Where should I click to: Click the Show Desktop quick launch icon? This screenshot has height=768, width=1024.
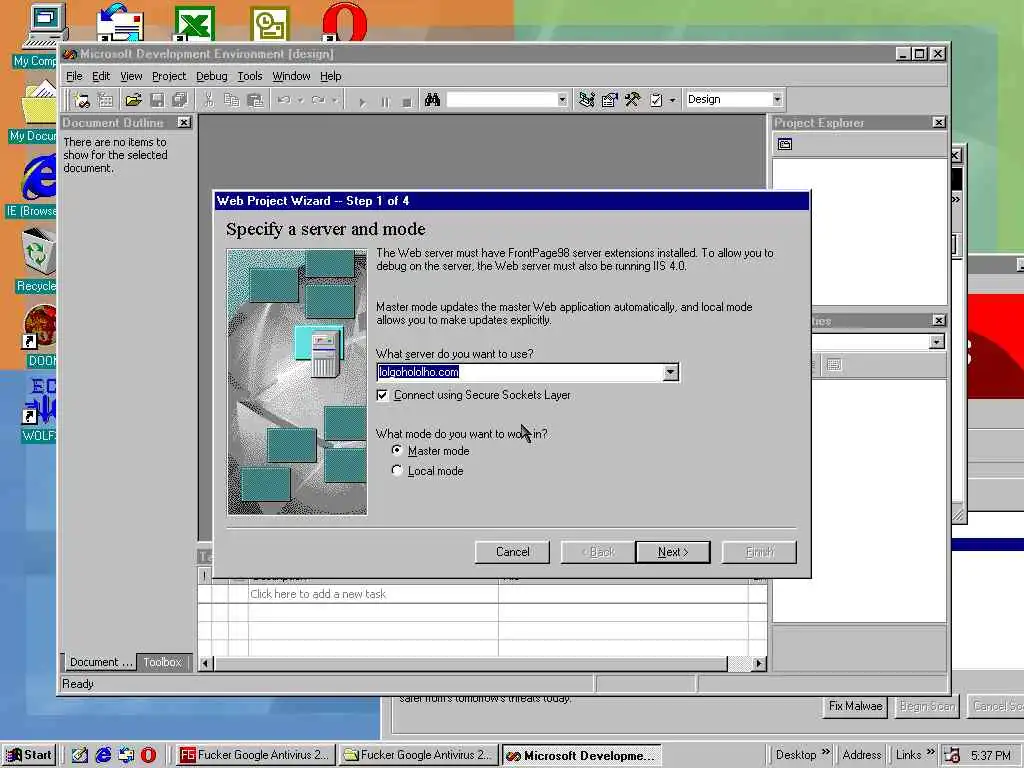(x=80, y=755)
